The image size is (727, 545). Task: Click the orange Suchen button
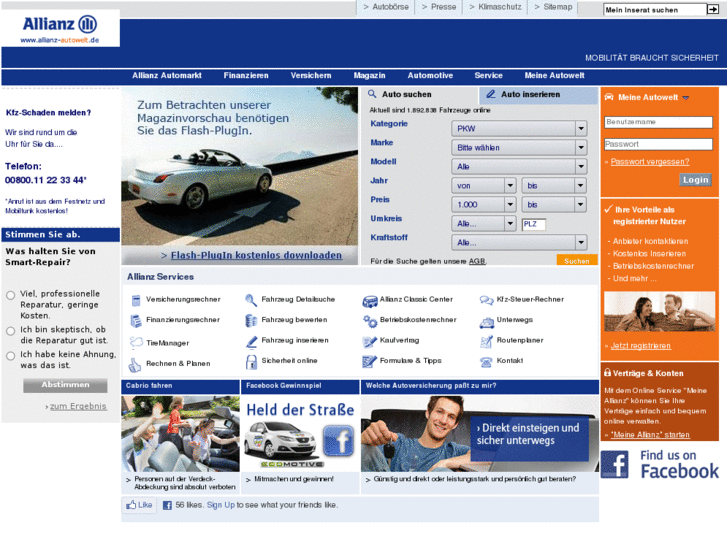click(577, 260)
